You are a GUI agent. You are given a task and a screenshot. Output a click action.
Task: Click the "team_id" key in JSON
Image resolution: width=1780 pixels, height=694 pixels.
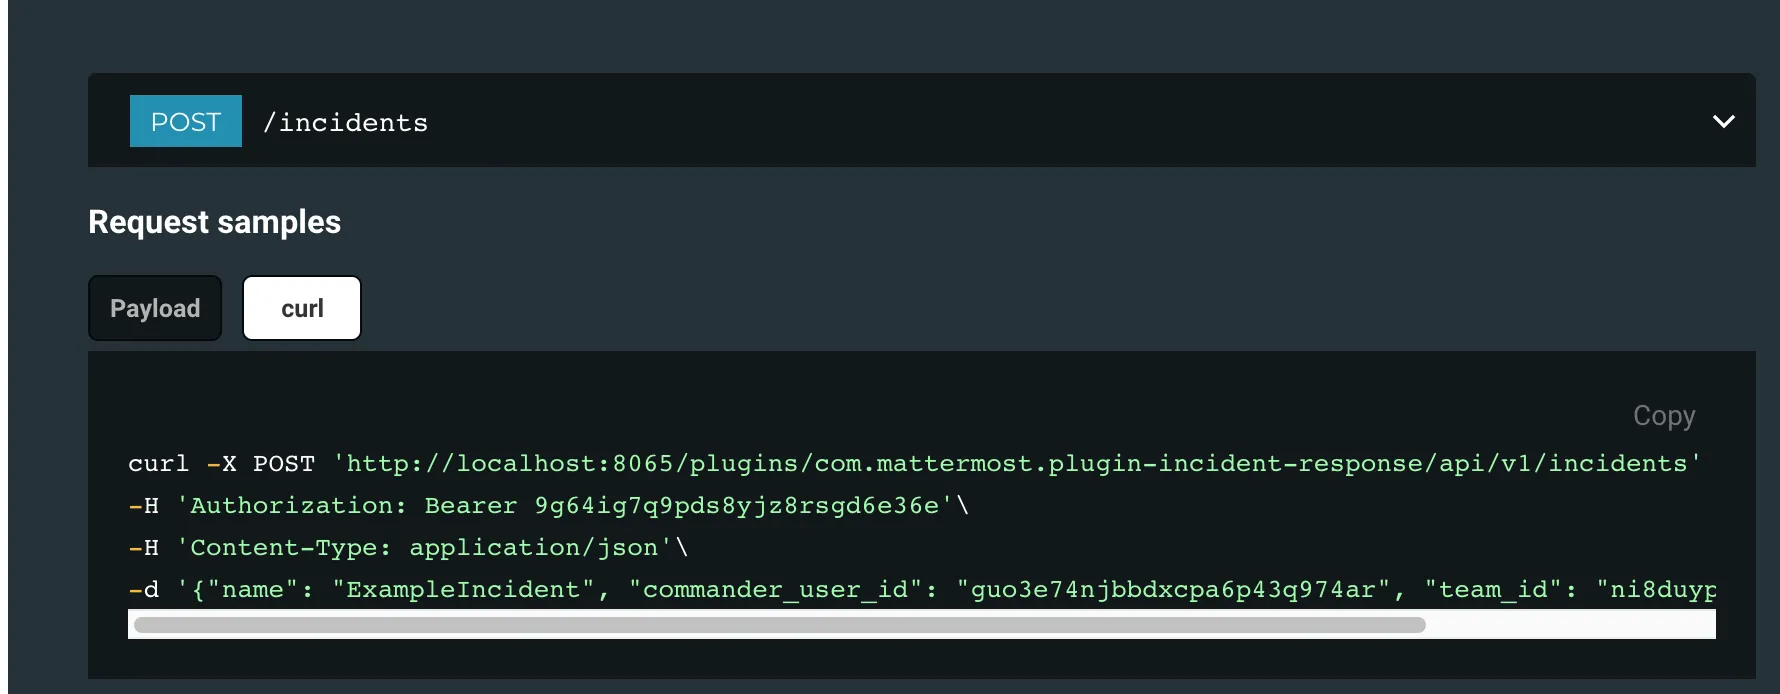pos(1494,590)
